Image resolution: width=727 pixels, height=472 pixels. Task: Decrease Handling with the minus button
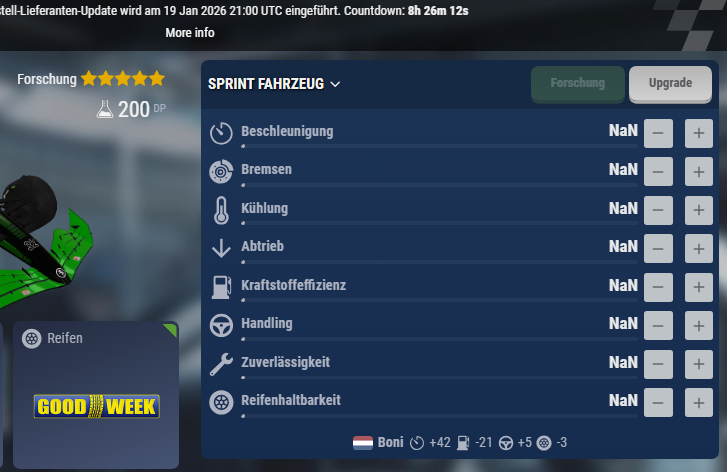tap(658, 326)
